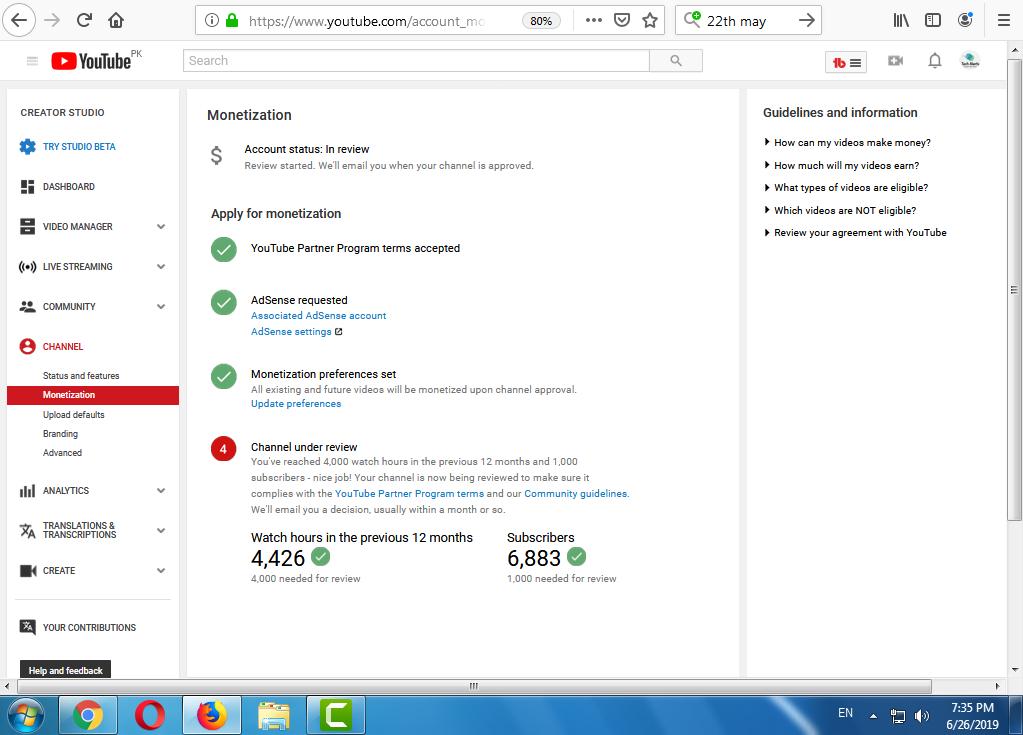Select the Upload defaults submenu item
1023x735 pixels.
tap(73, 415)
